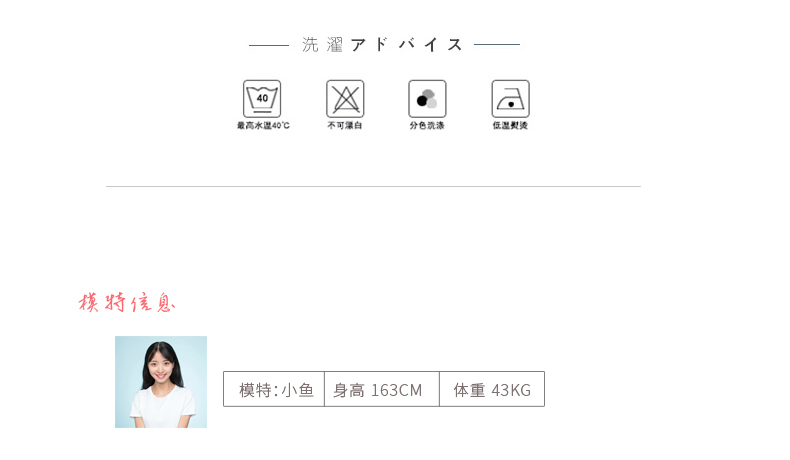
Task: Click the 最高水温40°C caption
Action: coord(263,125)
